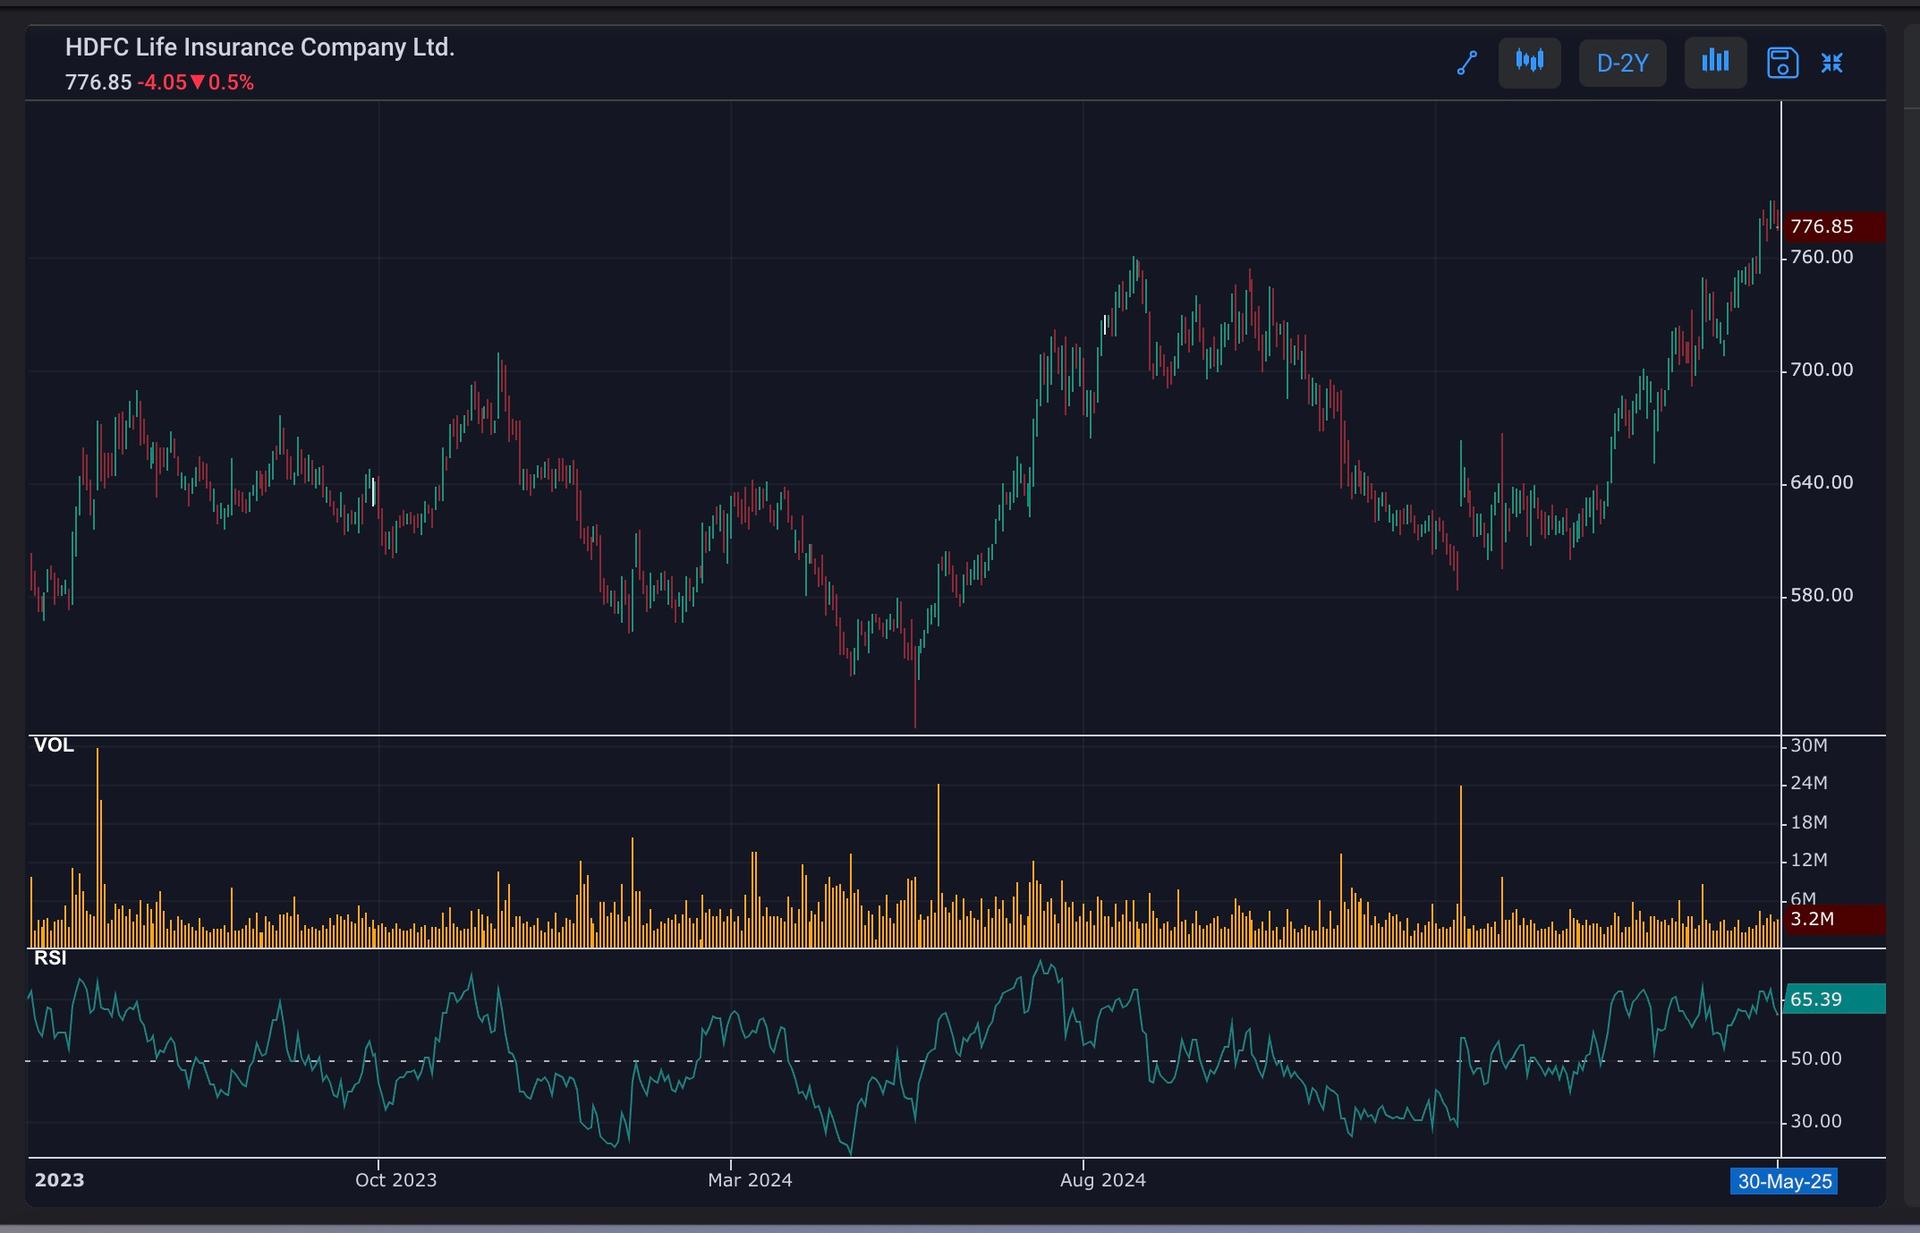The width and height of the screenshot is (1920, 1233).
Task: Click the 2023 label on time axis
Action: click(60, 1180)
